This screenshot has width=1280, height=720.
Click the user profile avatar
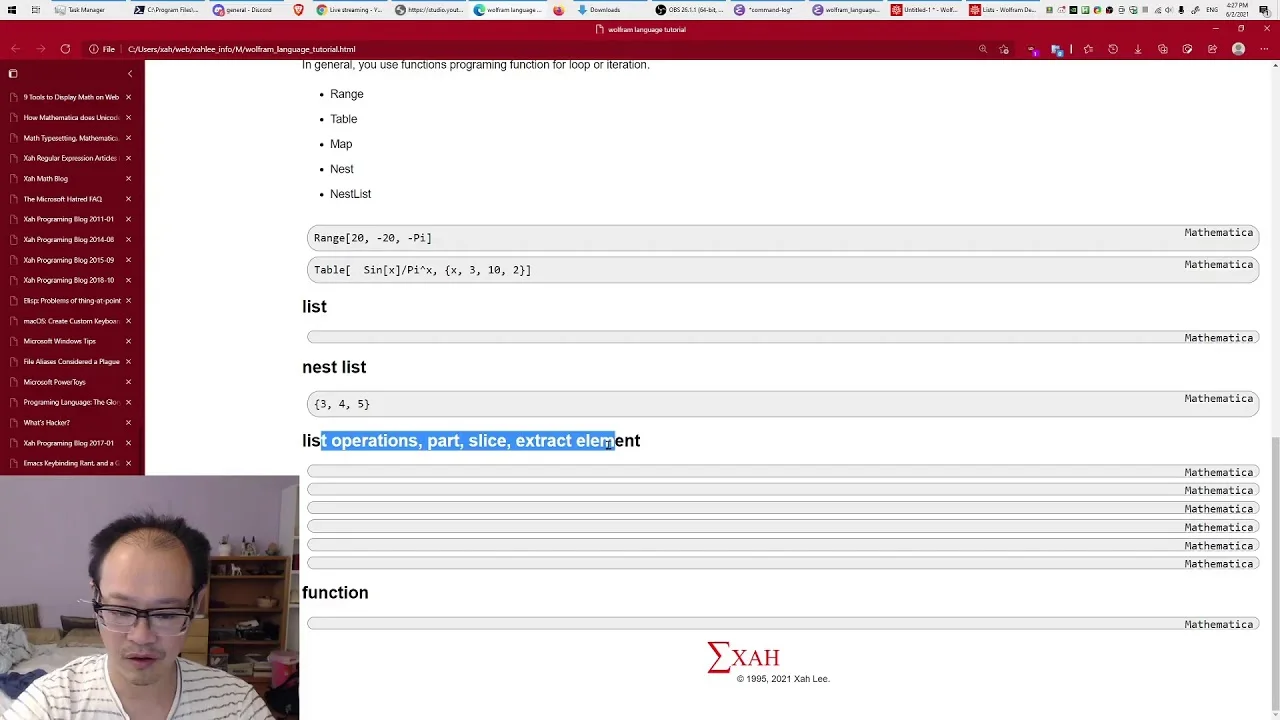click(x=1239, y=49)
